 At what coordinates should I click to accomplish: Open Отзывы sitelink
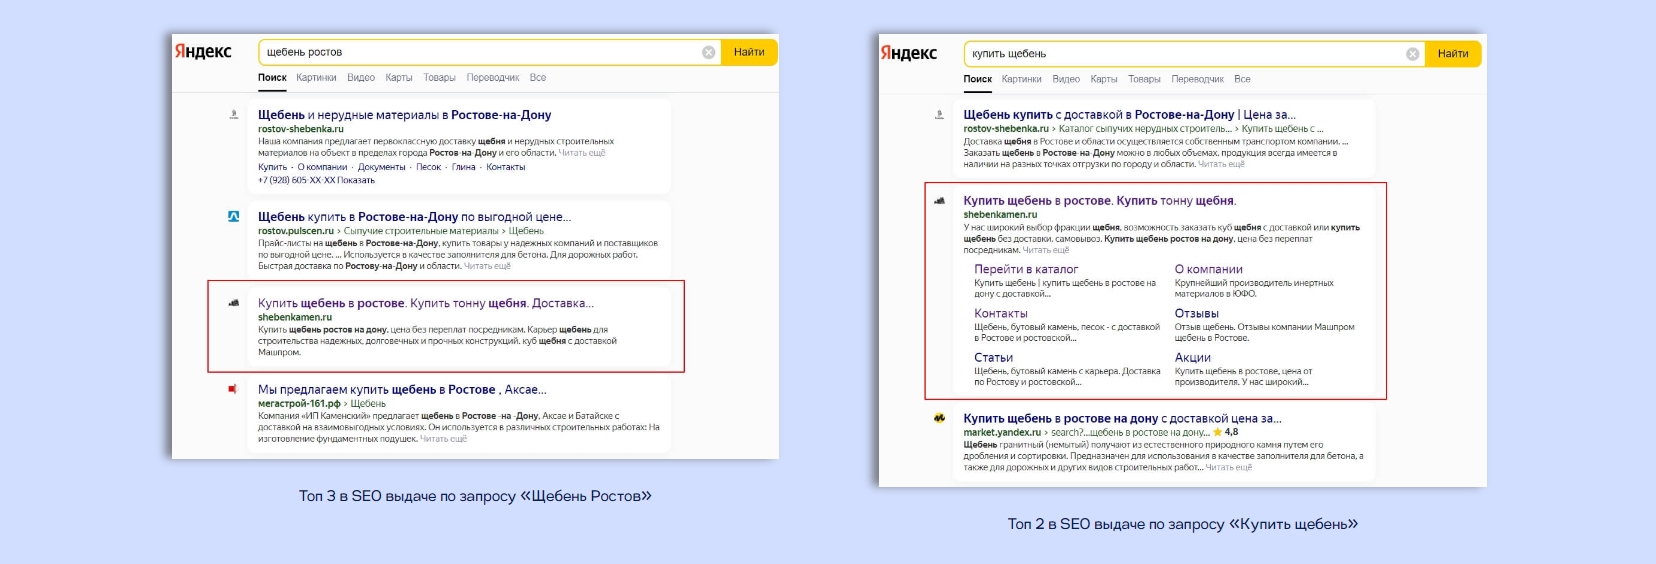tap(1197, 313)
